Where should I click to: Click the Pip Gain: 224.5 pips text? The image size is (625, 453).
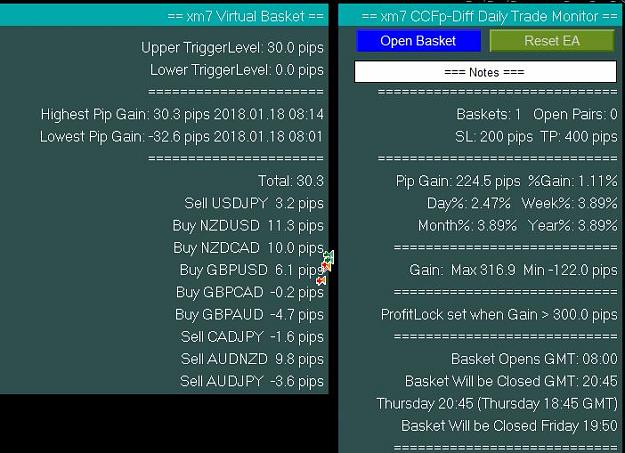[458, 181]
